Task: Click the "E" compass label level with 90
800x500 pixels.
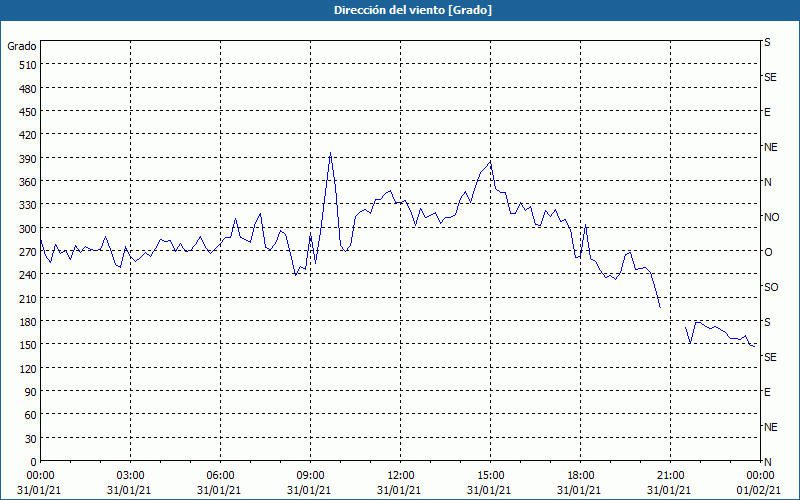Action: (x=767, y=392)
